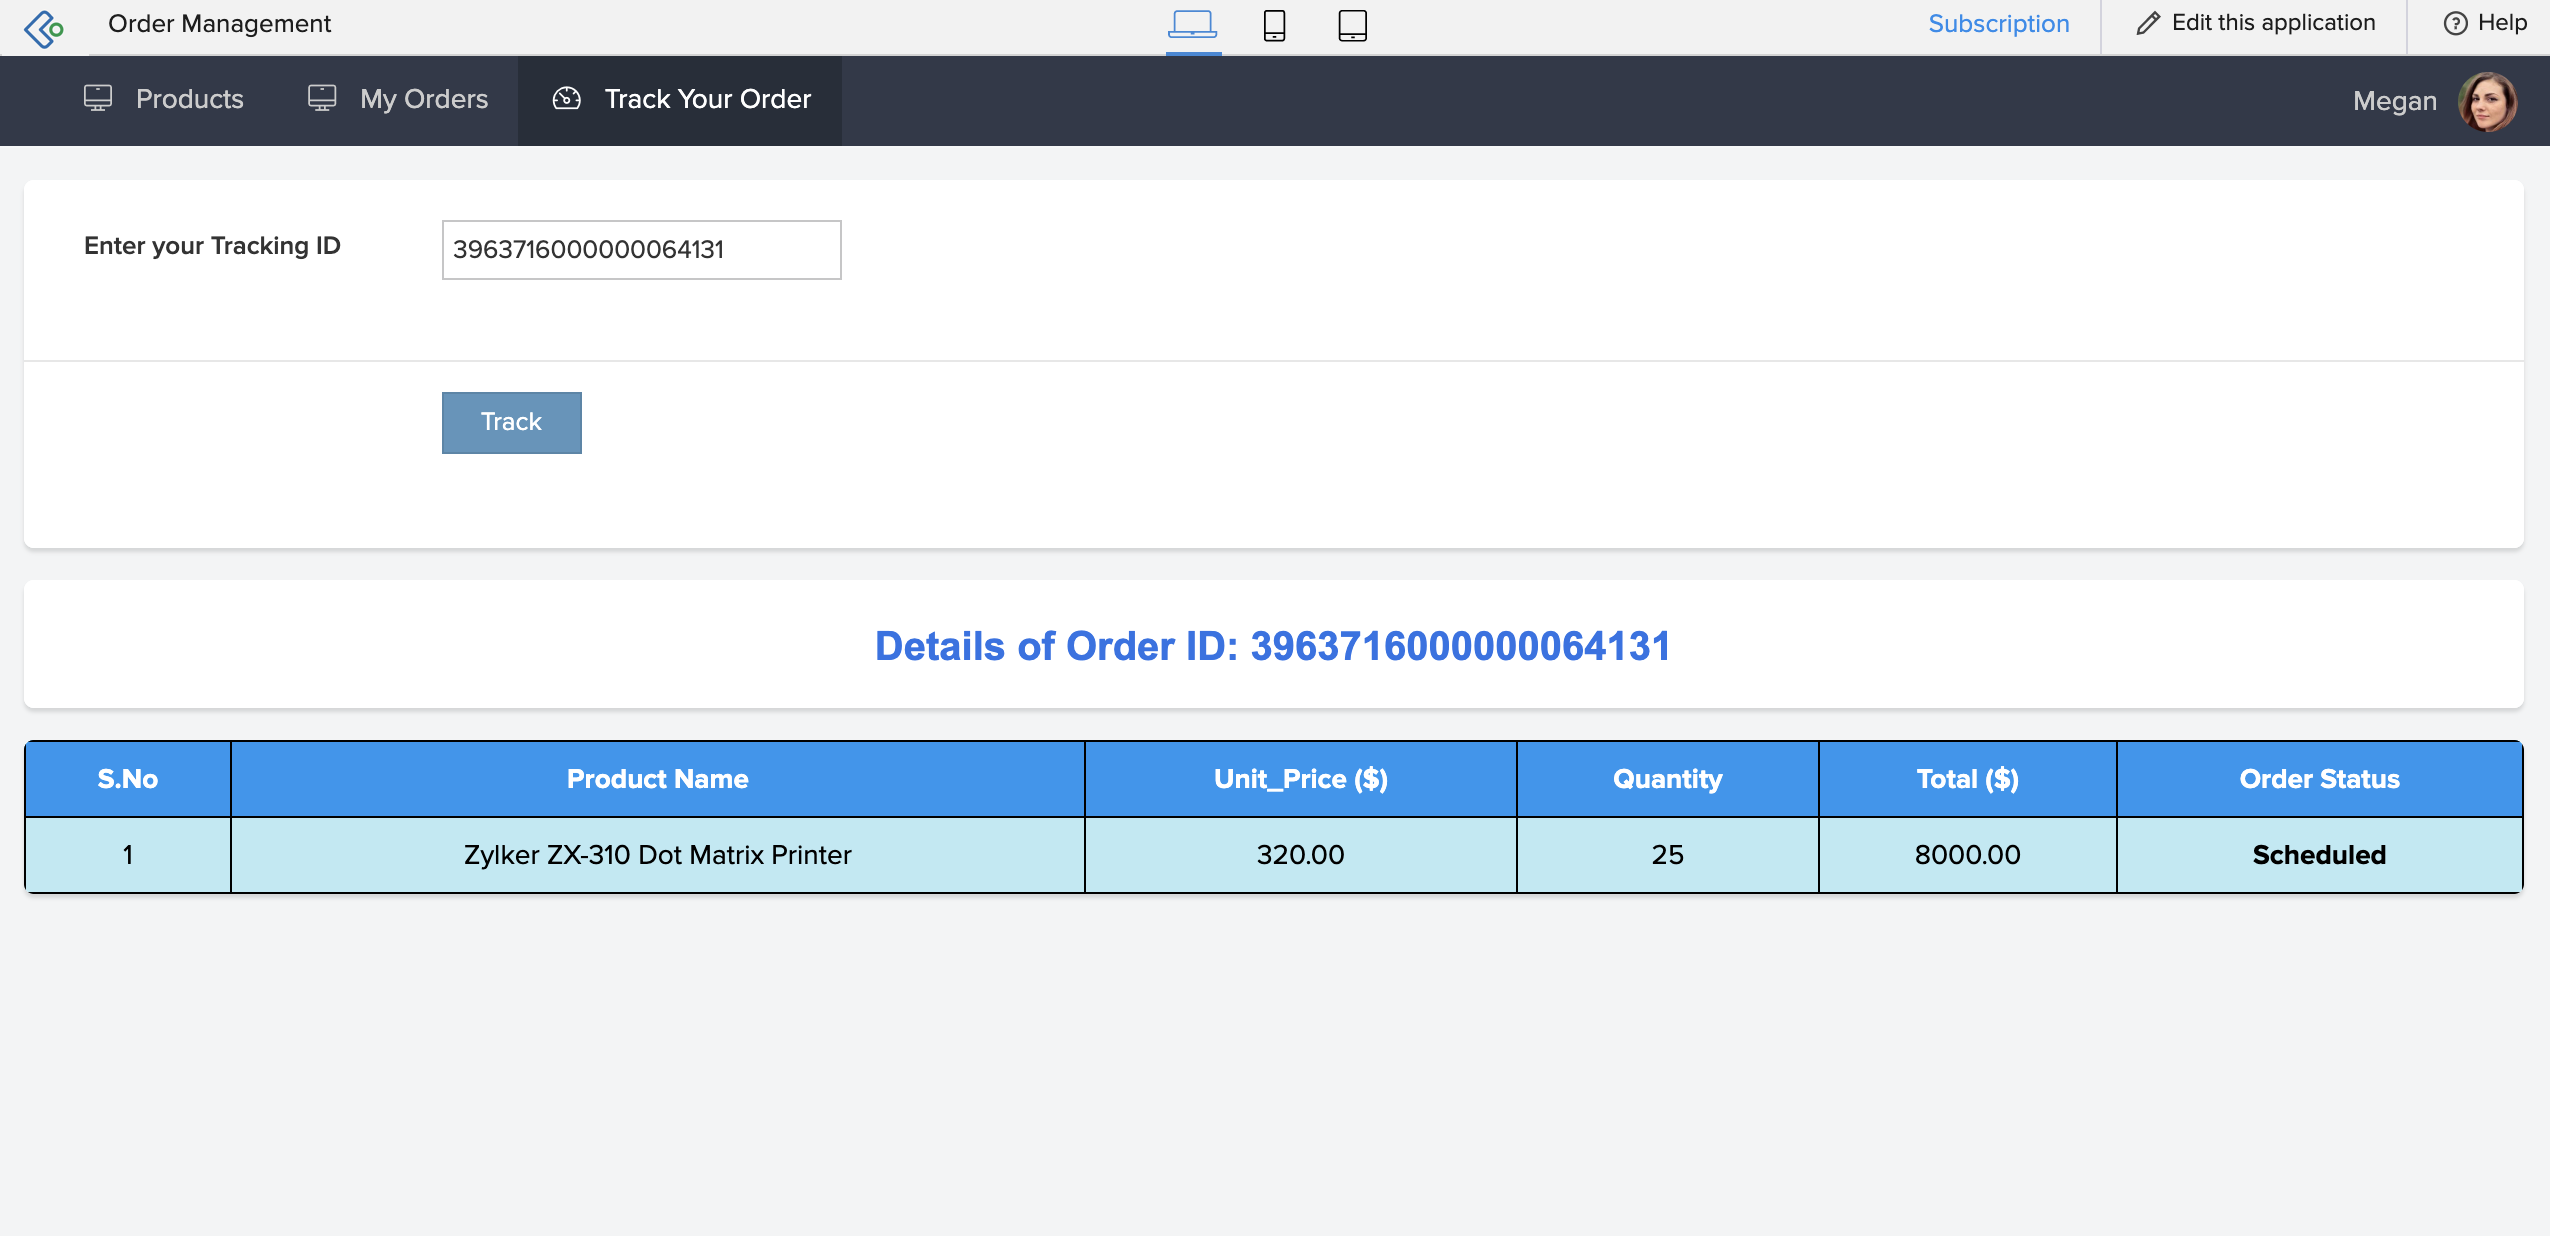Click the Track Your Order speedometer icon
Screen dimensions: 2550x1236
(567, 98)
